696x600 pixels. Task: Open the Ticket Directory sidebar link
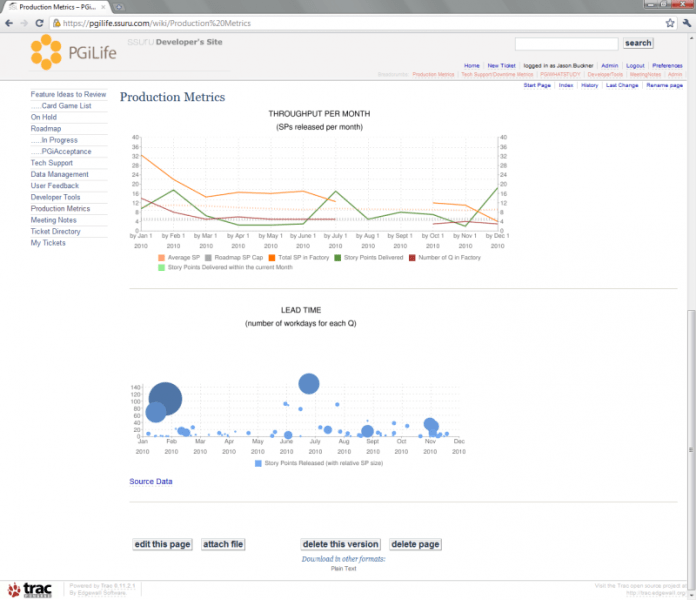(x=55, y=232)
